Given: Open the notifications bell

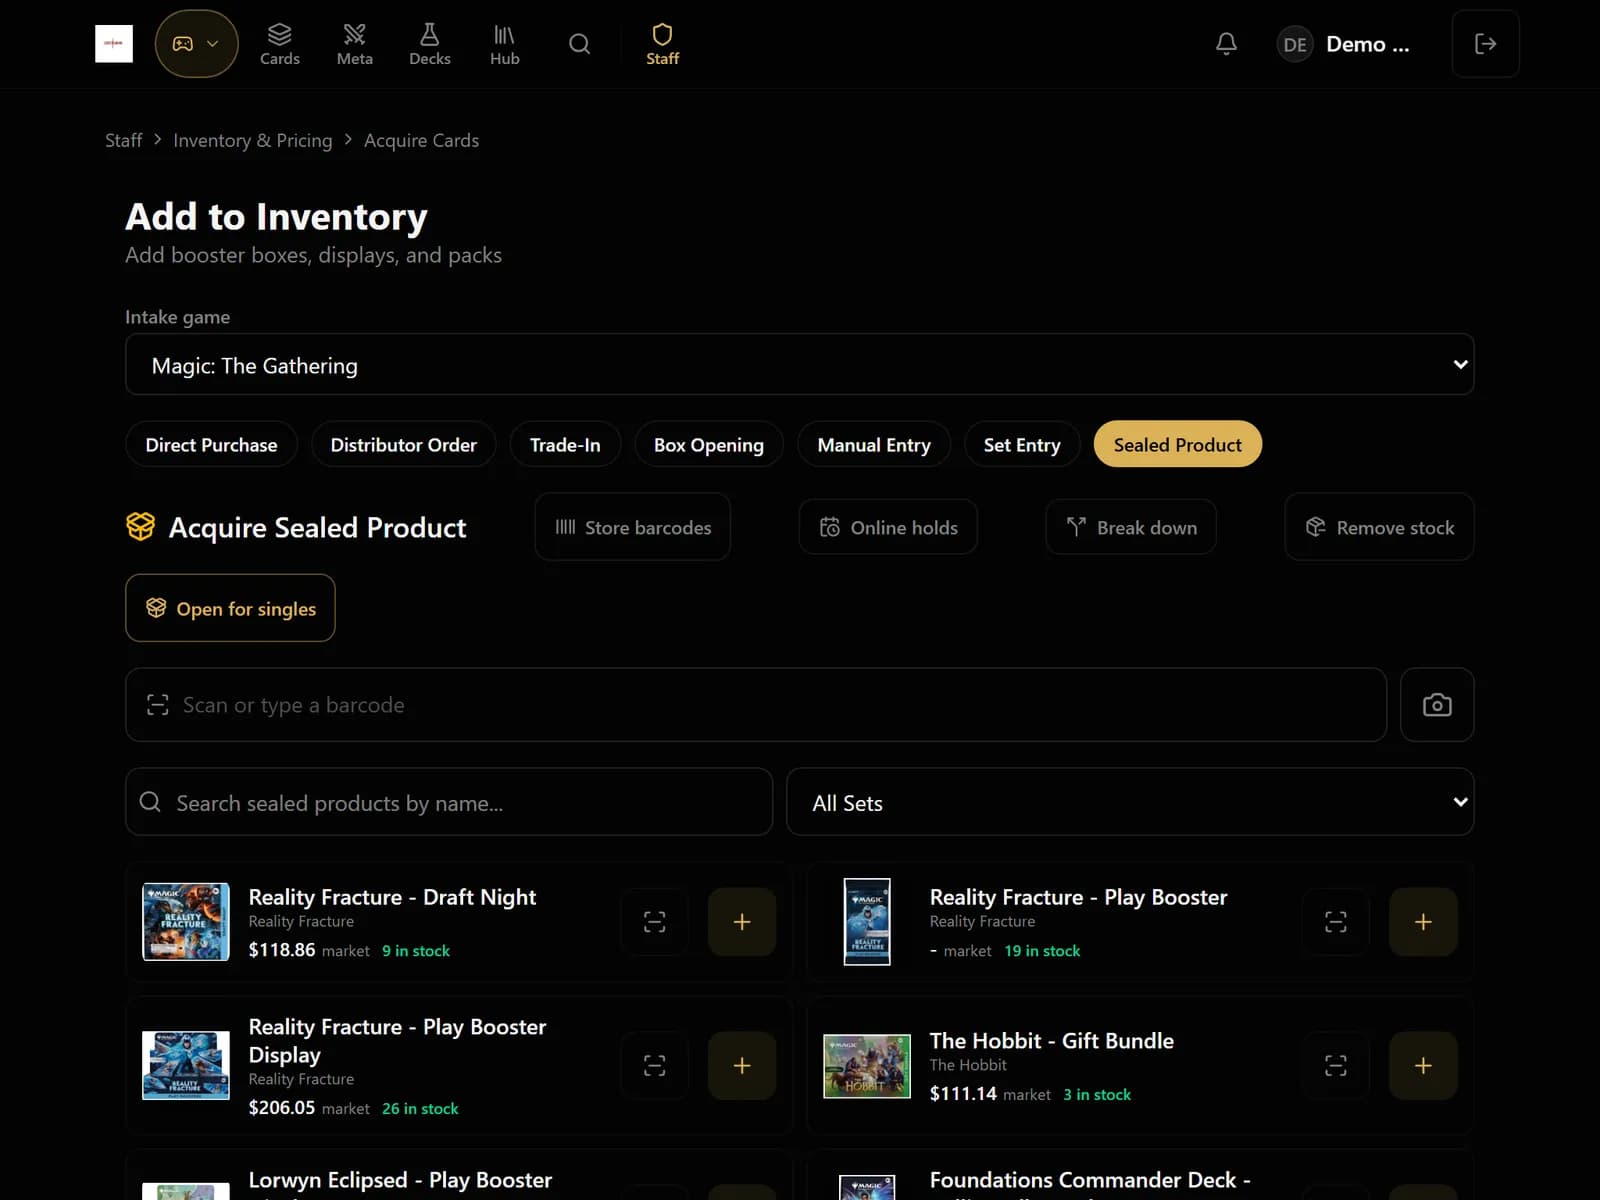Looking at the screenshot, I should pos(1226,44).
